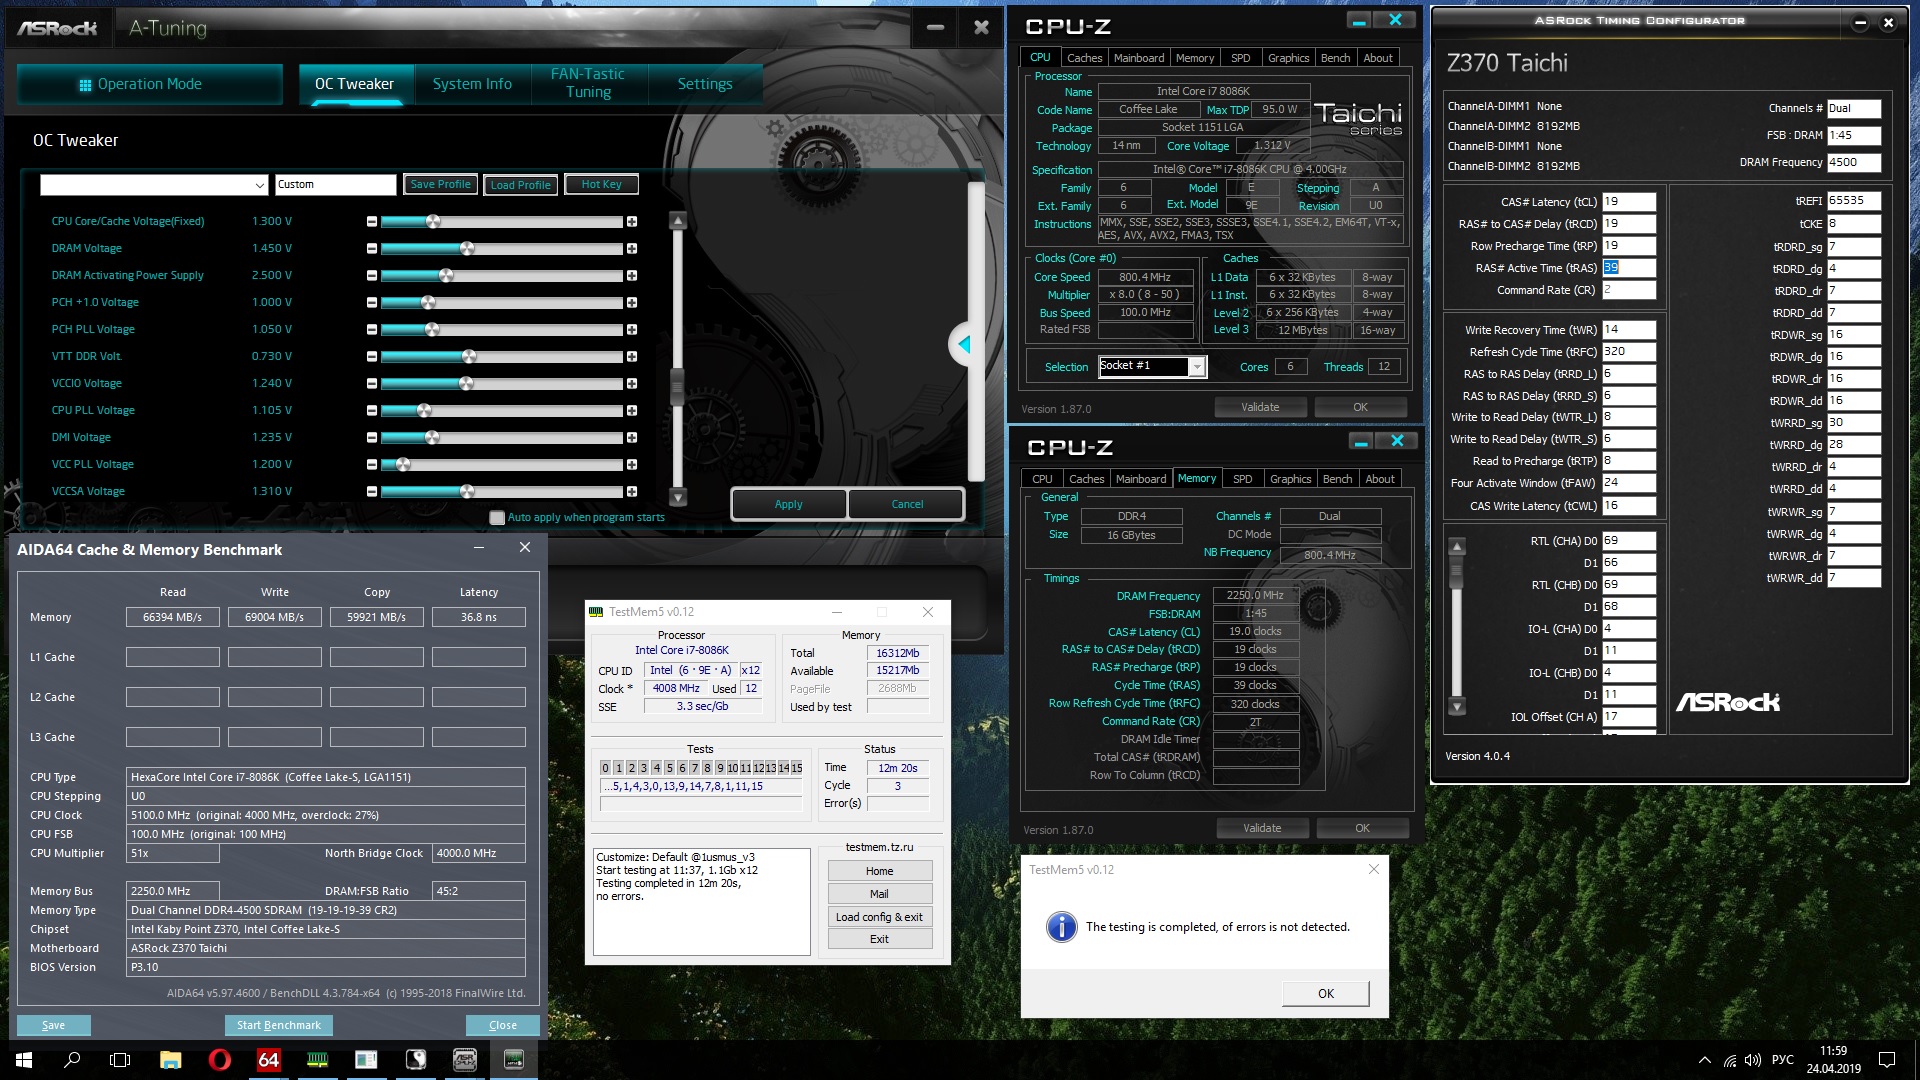The image size is (1920, 1080).
Task: Open the Opera browser from taskbar
Action: coord(219,1060)
